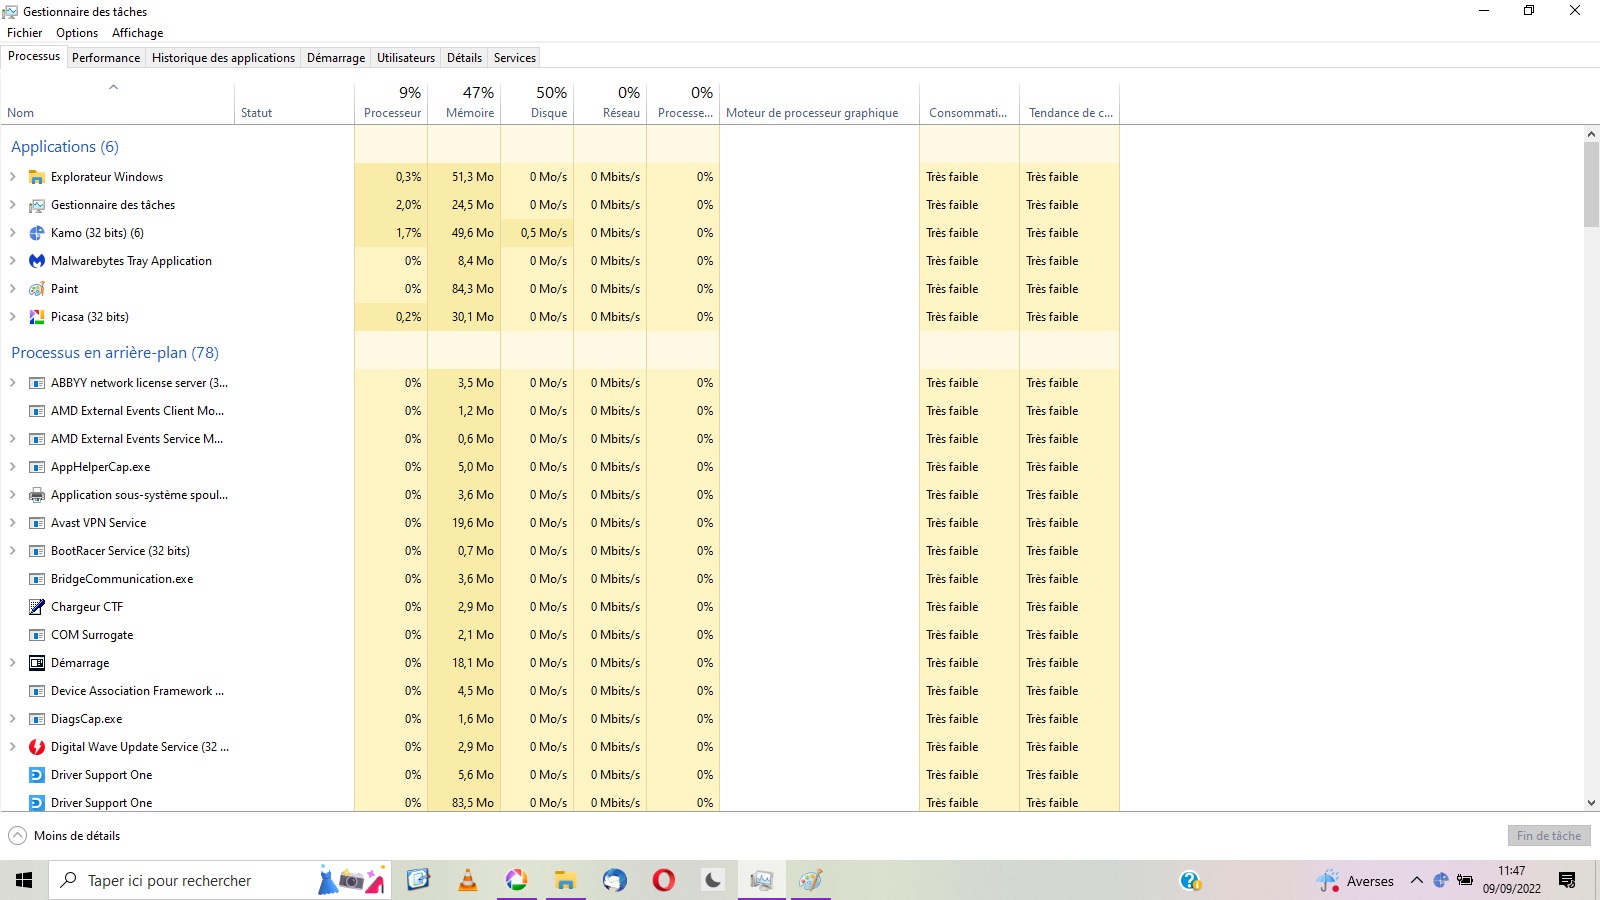Switch to the Performance tab
This screenshot has width=1600, height=900.
pos(106,58)
